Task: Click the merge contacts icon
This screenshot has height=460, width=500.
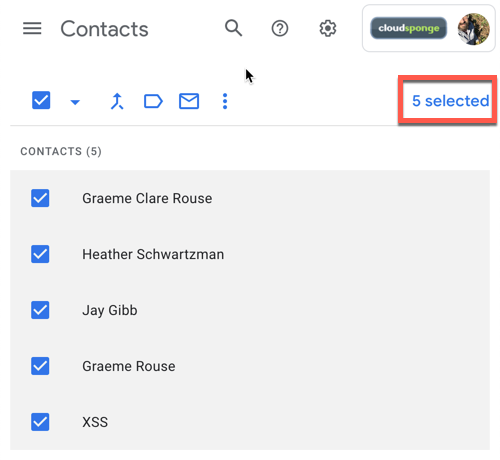Action: point(117,101)
